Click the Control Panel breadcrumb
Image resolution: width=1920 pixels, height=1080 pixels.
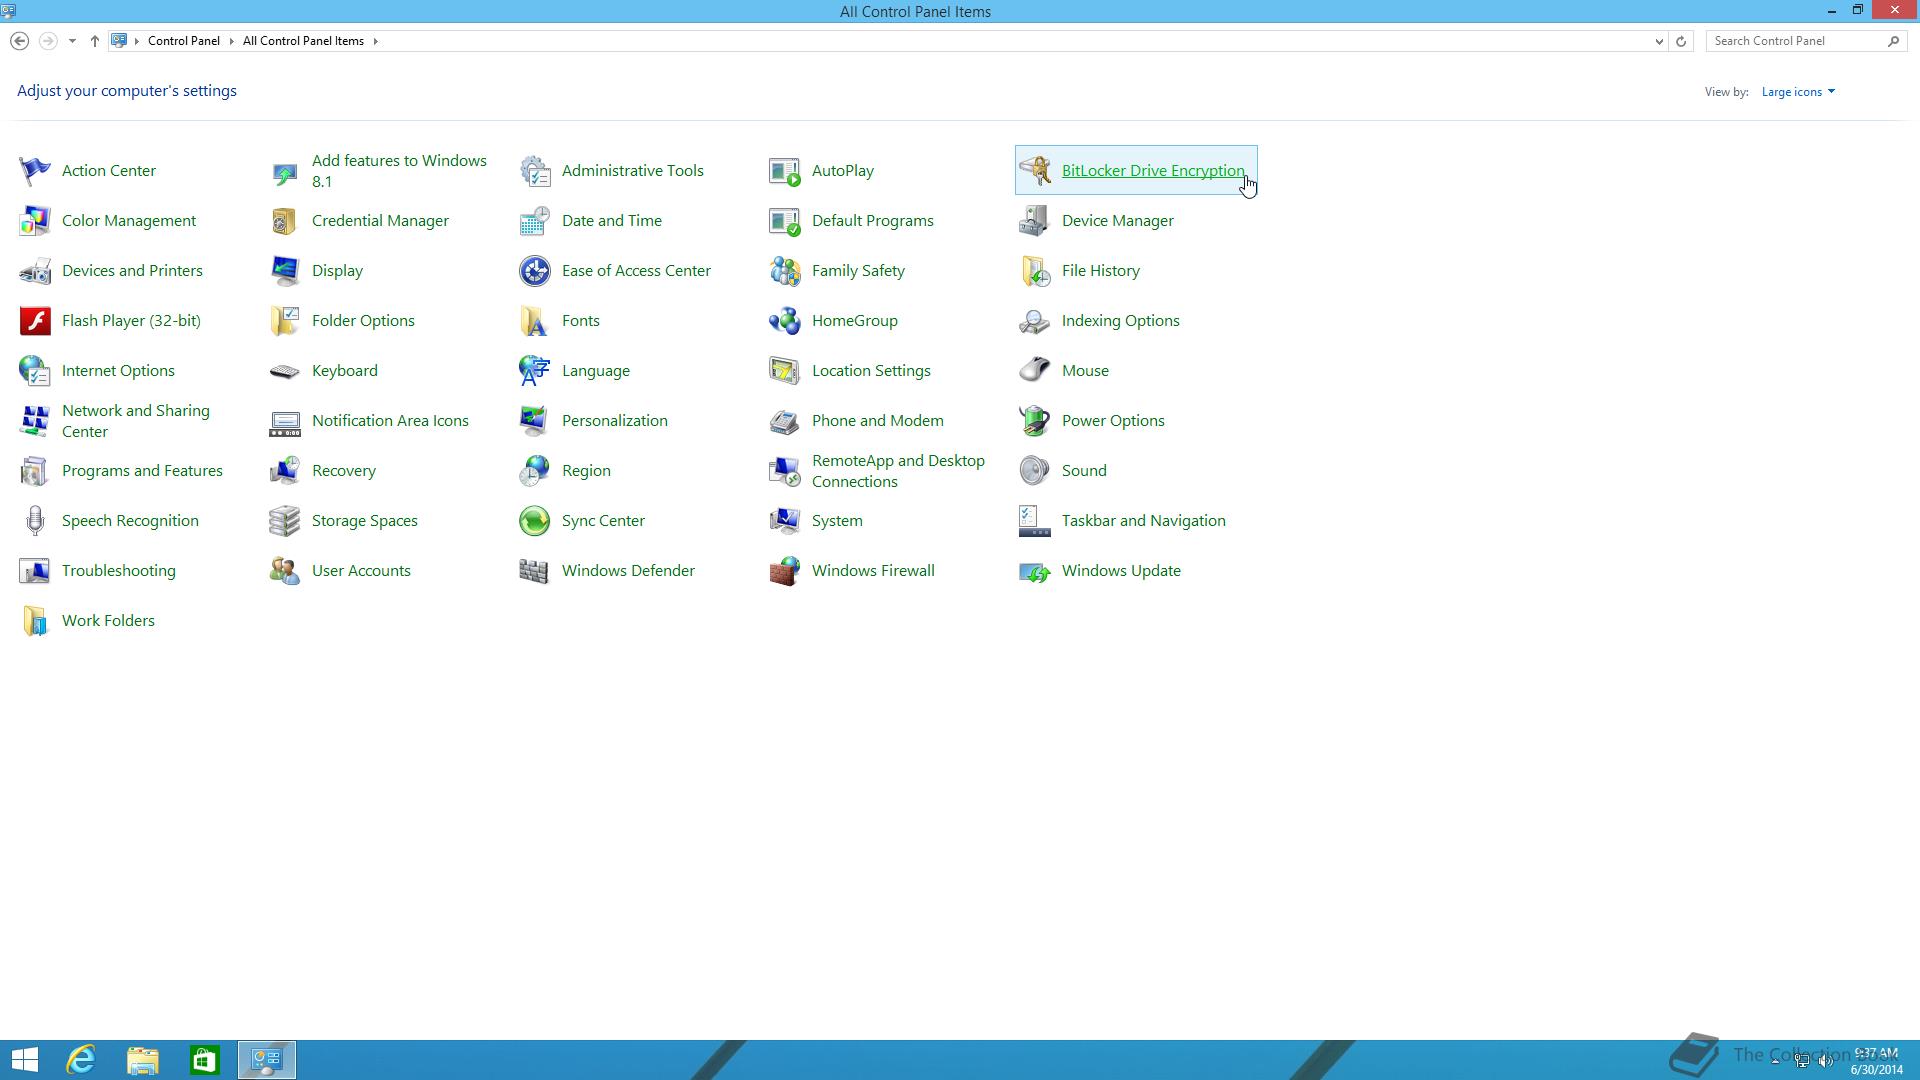point(184,41)
